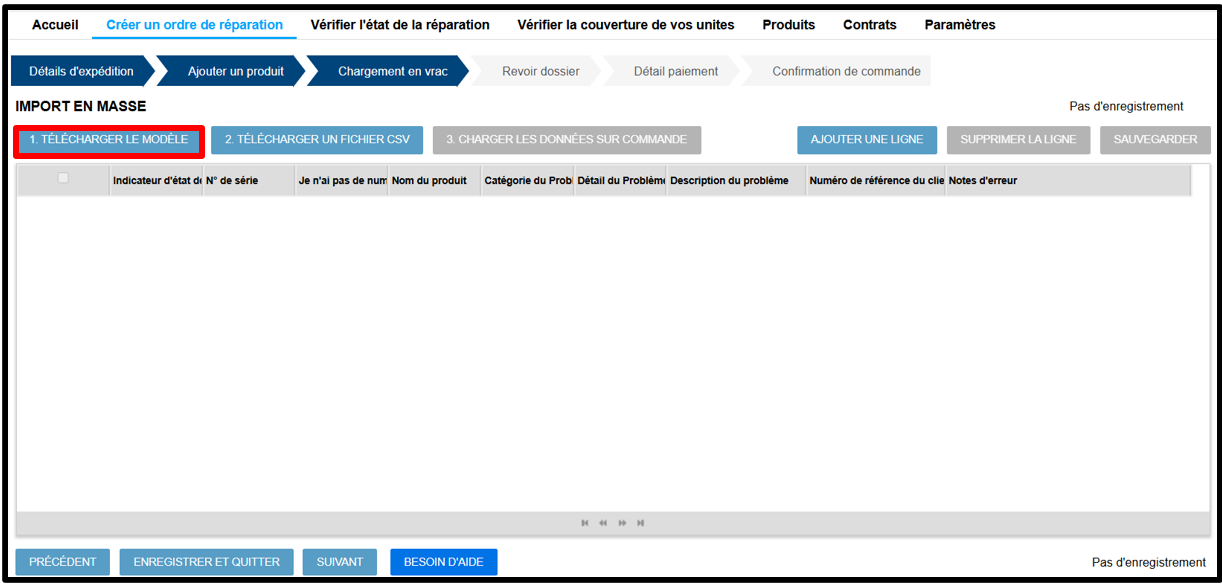1222x588 pixels.
Task: Click the Détail du Problème column header
Action: coord(620,180)
